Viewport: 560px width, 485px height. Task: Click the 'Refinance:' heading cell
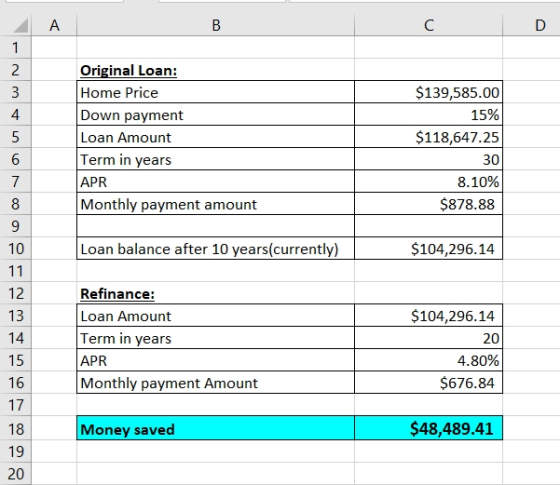(216, 293)
